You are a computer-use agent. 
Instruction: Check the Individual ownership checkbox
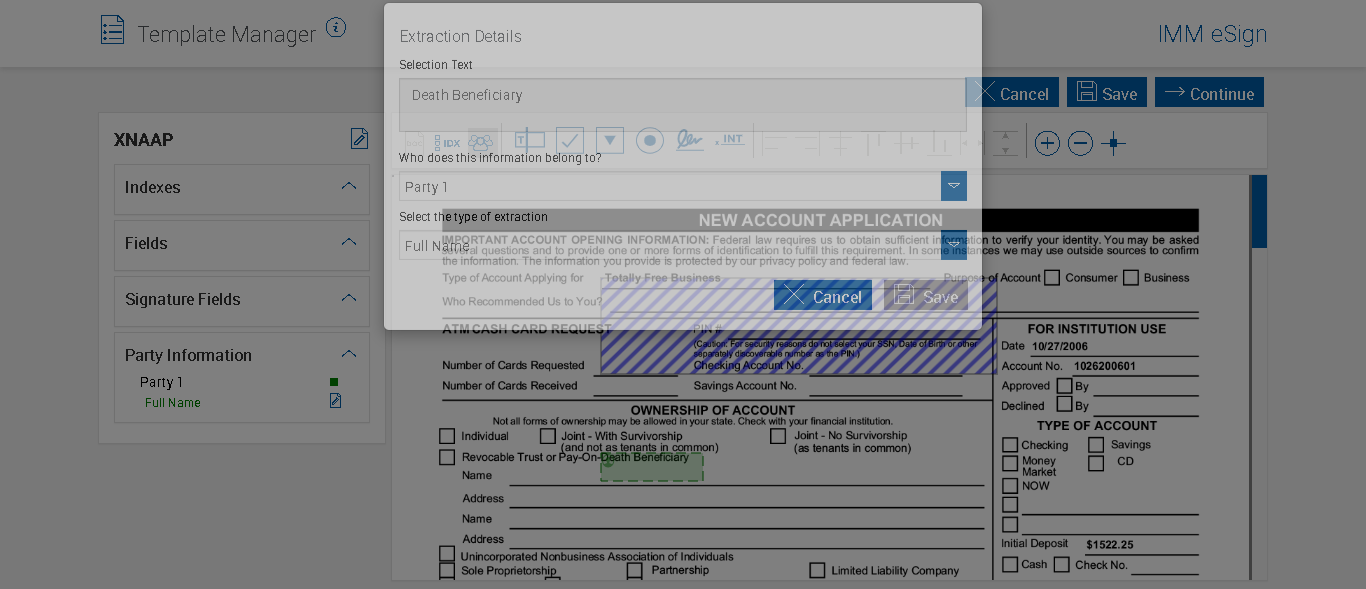pos(447,436)
